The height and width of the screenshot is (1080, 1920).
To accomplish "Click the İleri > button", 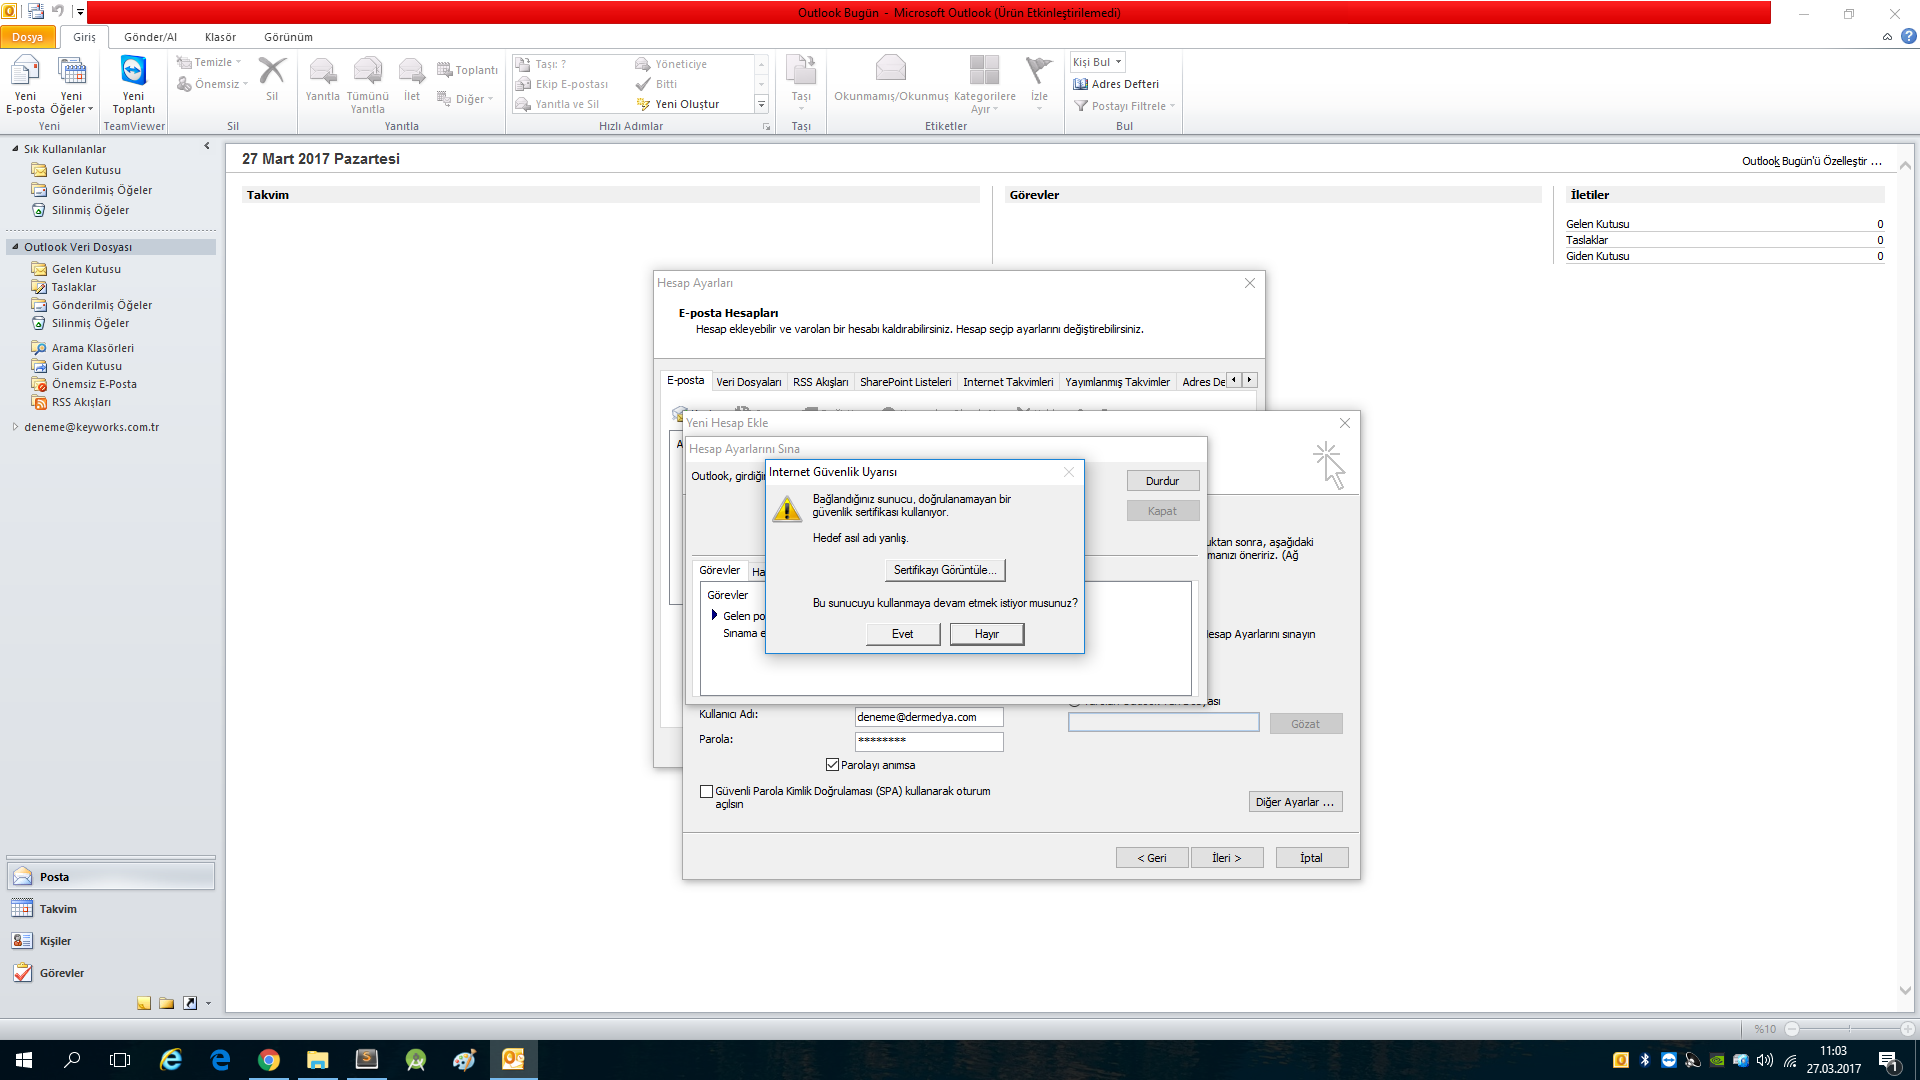I will click(x=1227, y=858).
